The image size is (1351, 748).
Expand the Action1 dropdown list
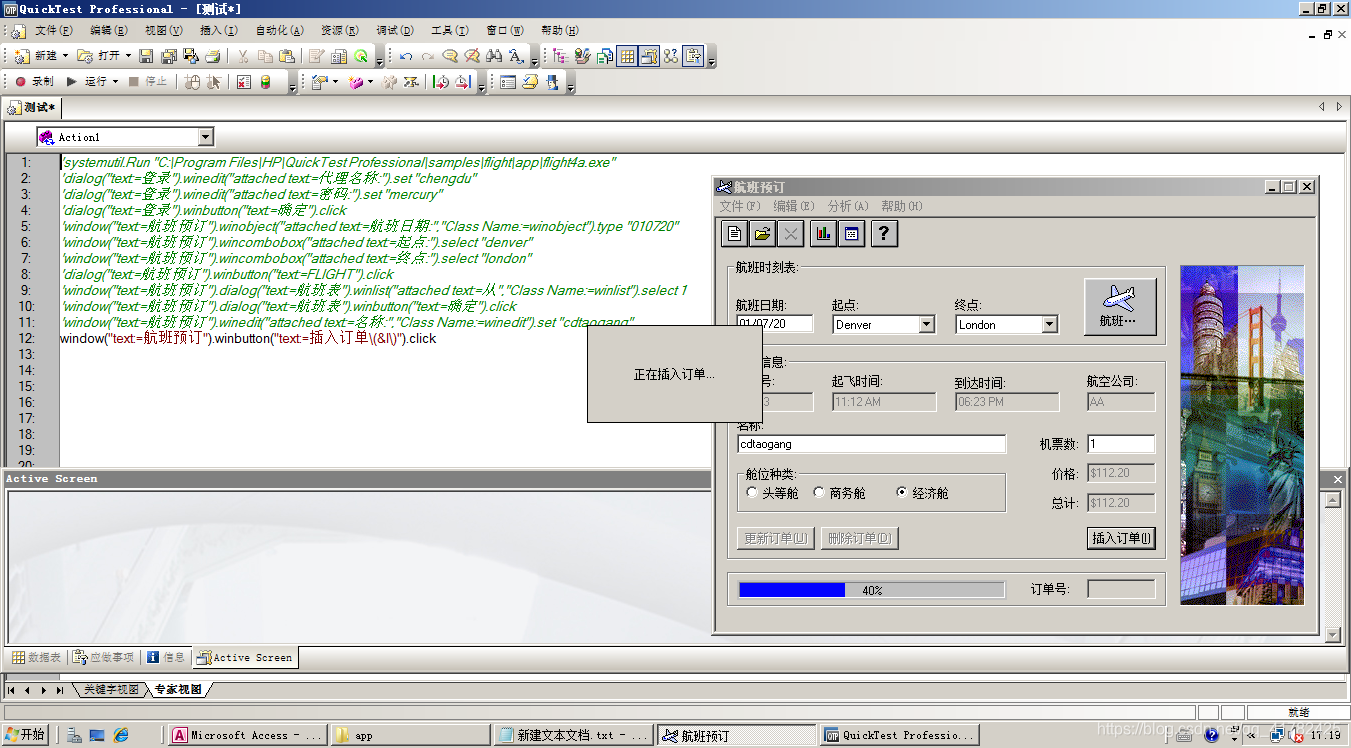pyautogui.click(x=205, y=137)
